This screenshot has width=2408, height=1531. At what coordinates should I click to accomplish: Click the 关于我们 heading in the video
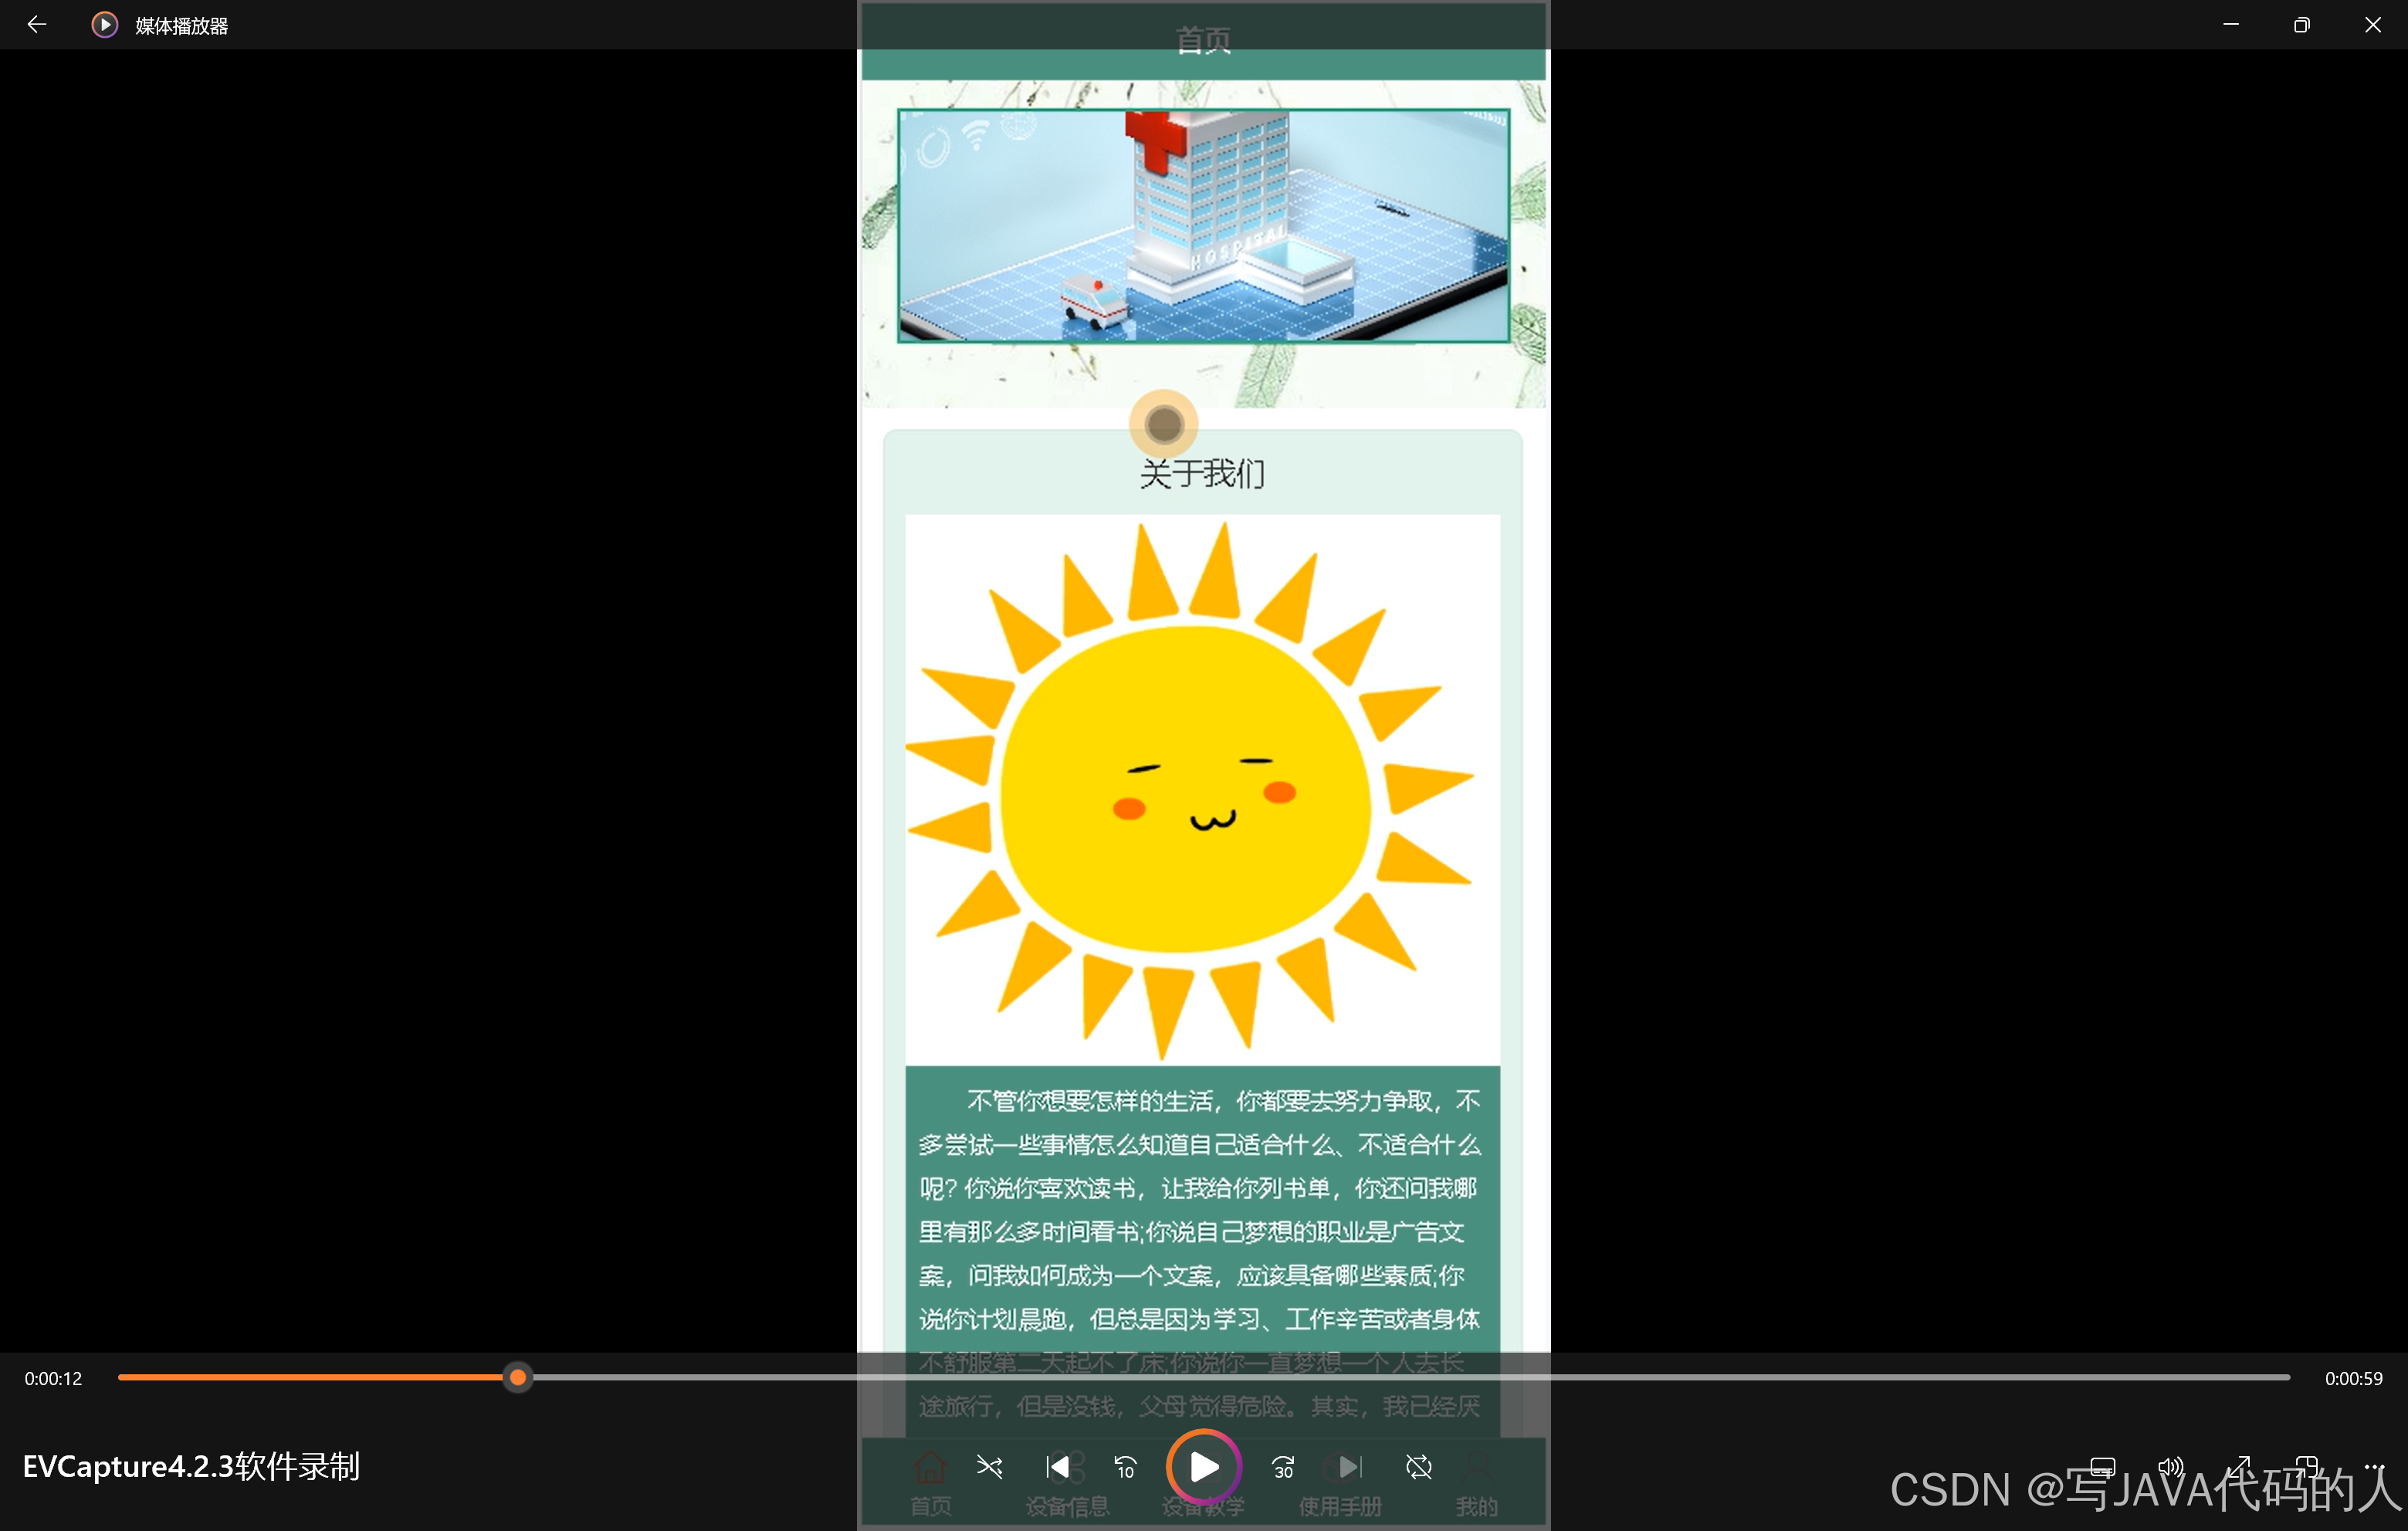(1203, 473)
